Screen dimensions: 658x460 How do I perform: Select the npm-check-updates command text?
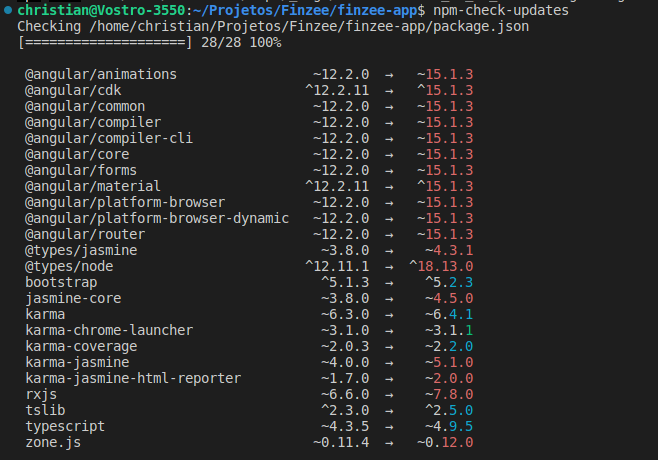[x=501, y=10]
